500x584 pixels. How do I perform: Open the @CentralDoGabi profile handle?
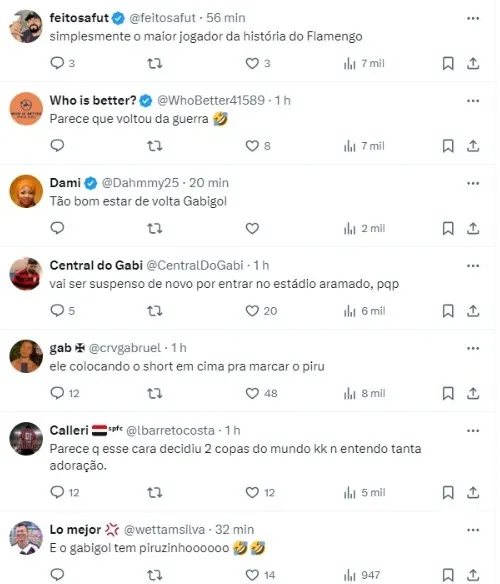coord(194,265)
